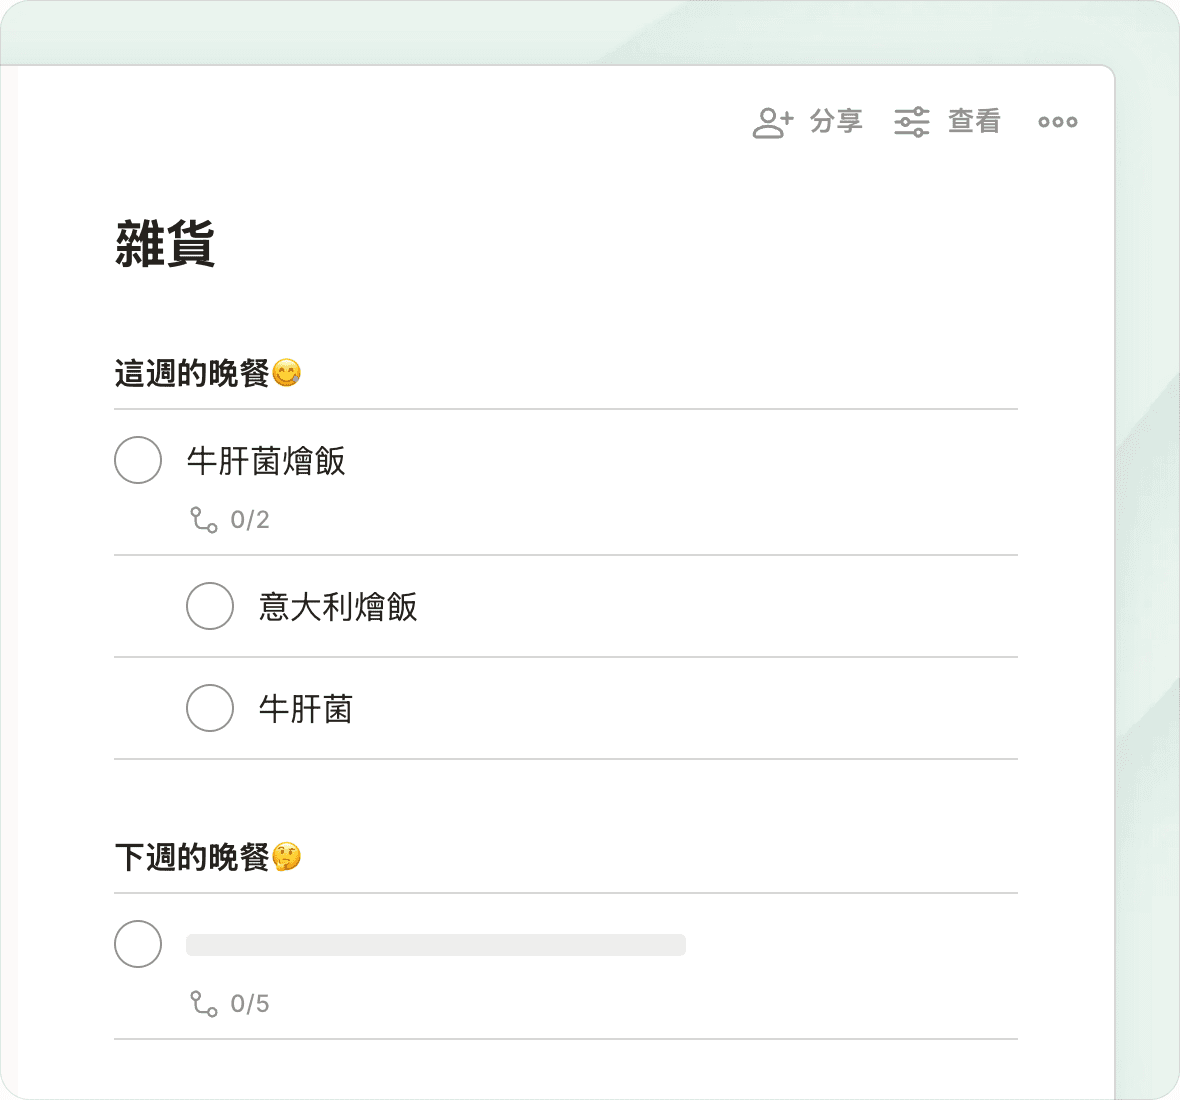The height and width of the screenshot is (1100, 1180).
Task: Click the emoji next to 這週的晚餐
Action: (287, 374)
